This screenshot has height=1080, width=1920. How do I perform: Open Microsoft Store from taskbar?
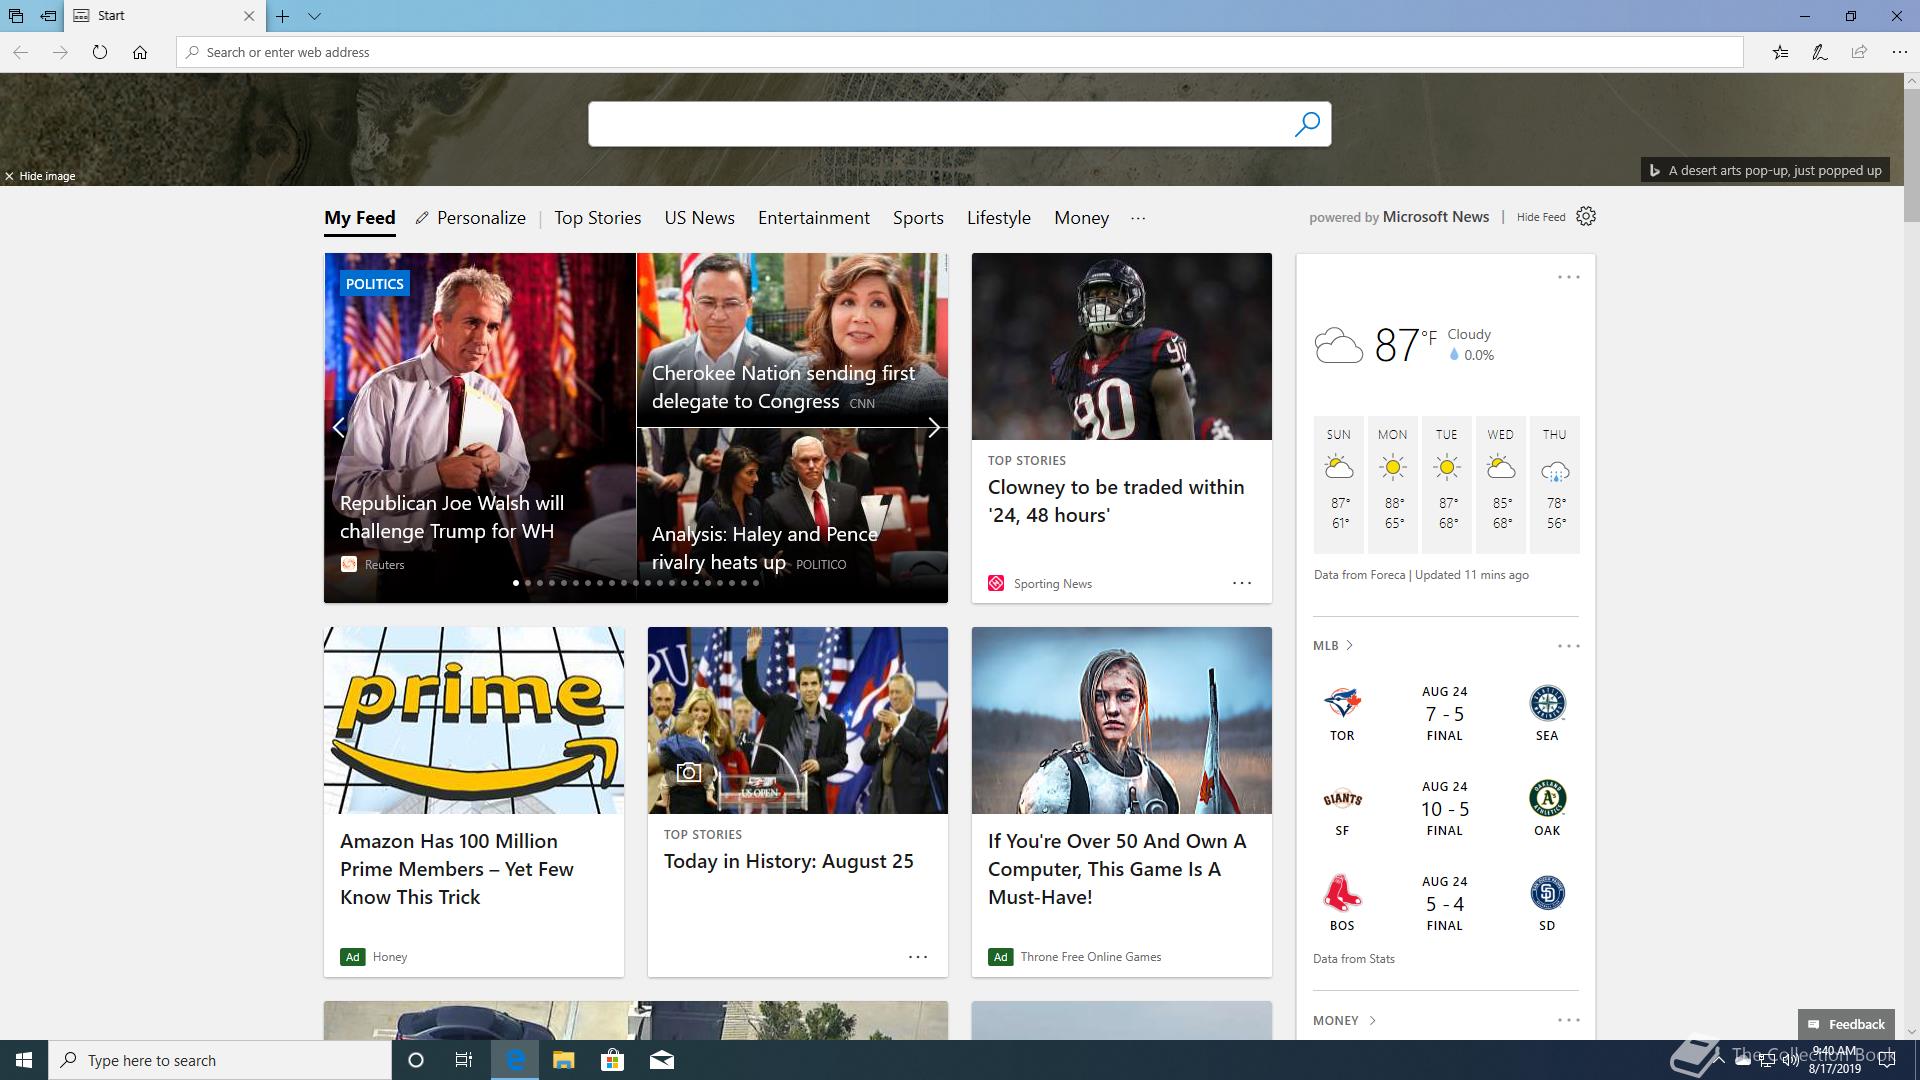[x=612, y=1060]
